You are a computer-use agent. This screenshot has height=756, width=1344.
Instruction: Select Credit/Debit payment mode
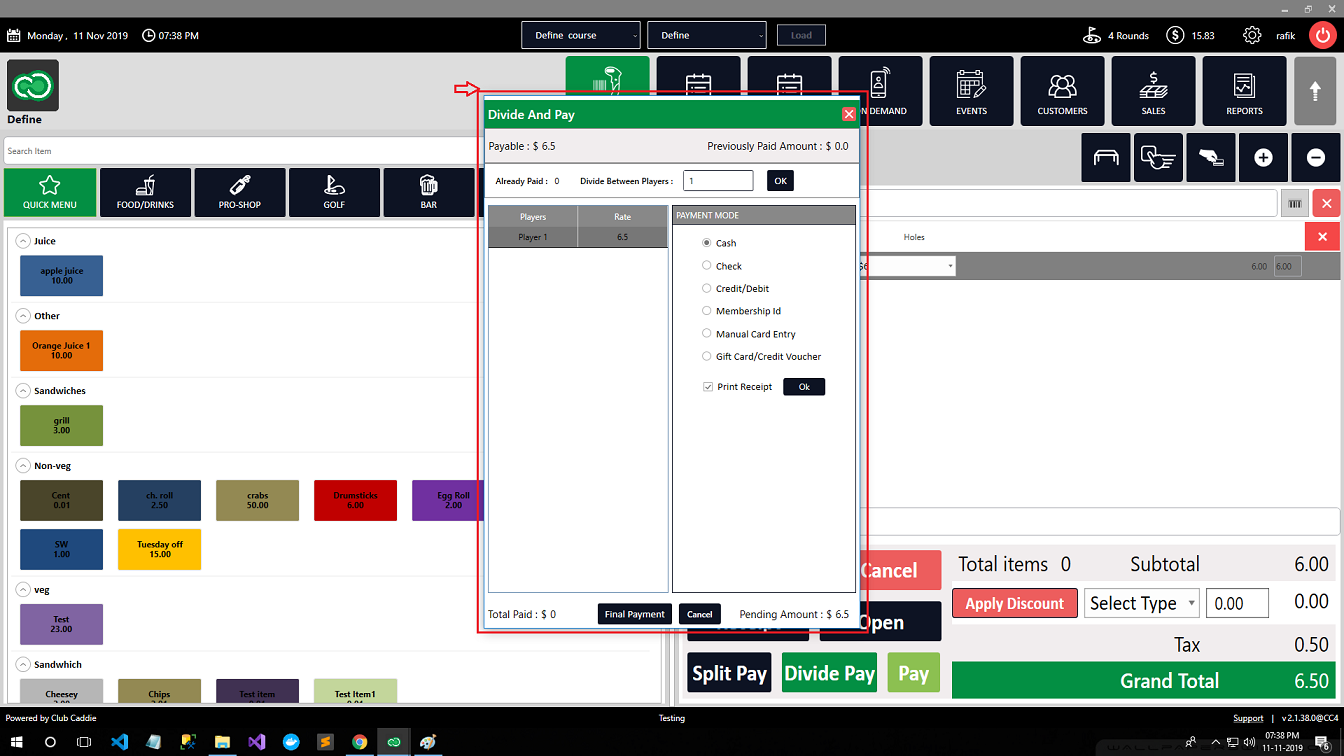[707, 288]
